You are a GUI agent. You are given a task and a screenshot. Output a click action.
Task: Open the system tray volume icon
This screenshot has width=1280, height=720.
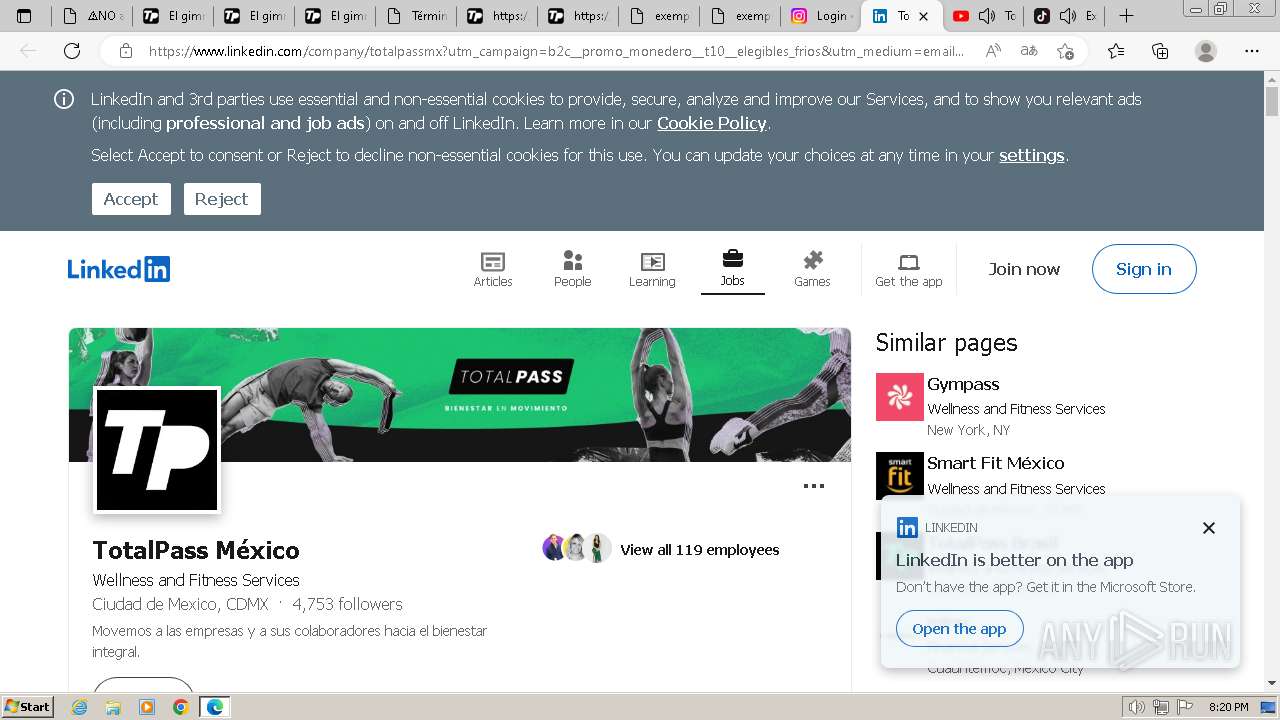[x=1136, y=707]
